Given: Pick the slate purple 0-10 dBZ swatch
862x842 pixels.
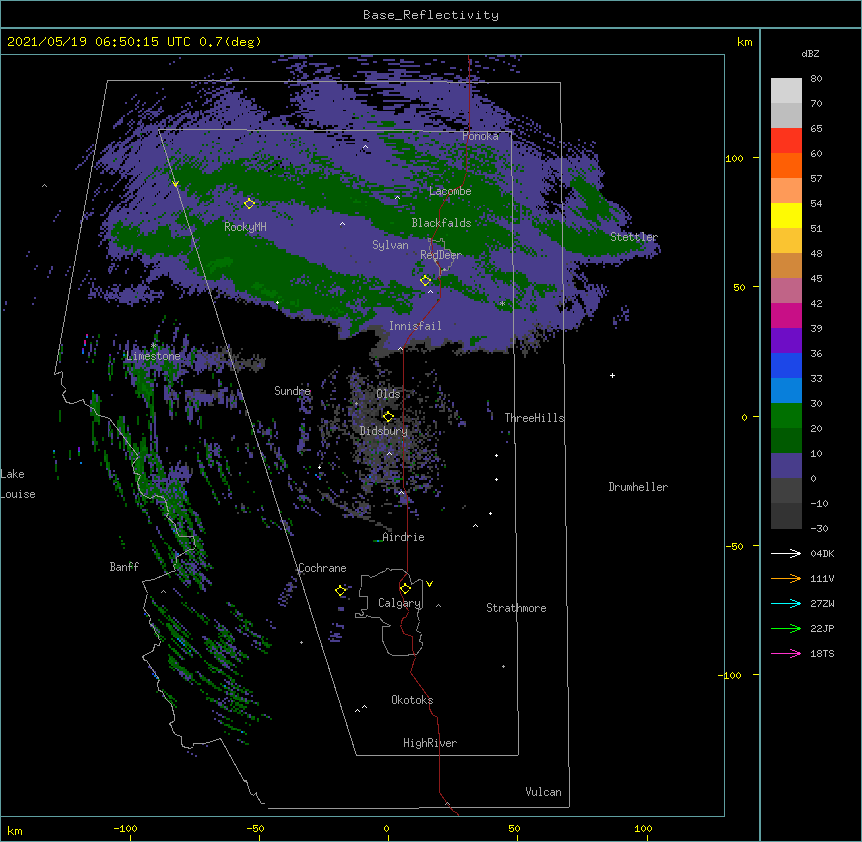Looking at the screenshot, I should [x=786, y=466].
